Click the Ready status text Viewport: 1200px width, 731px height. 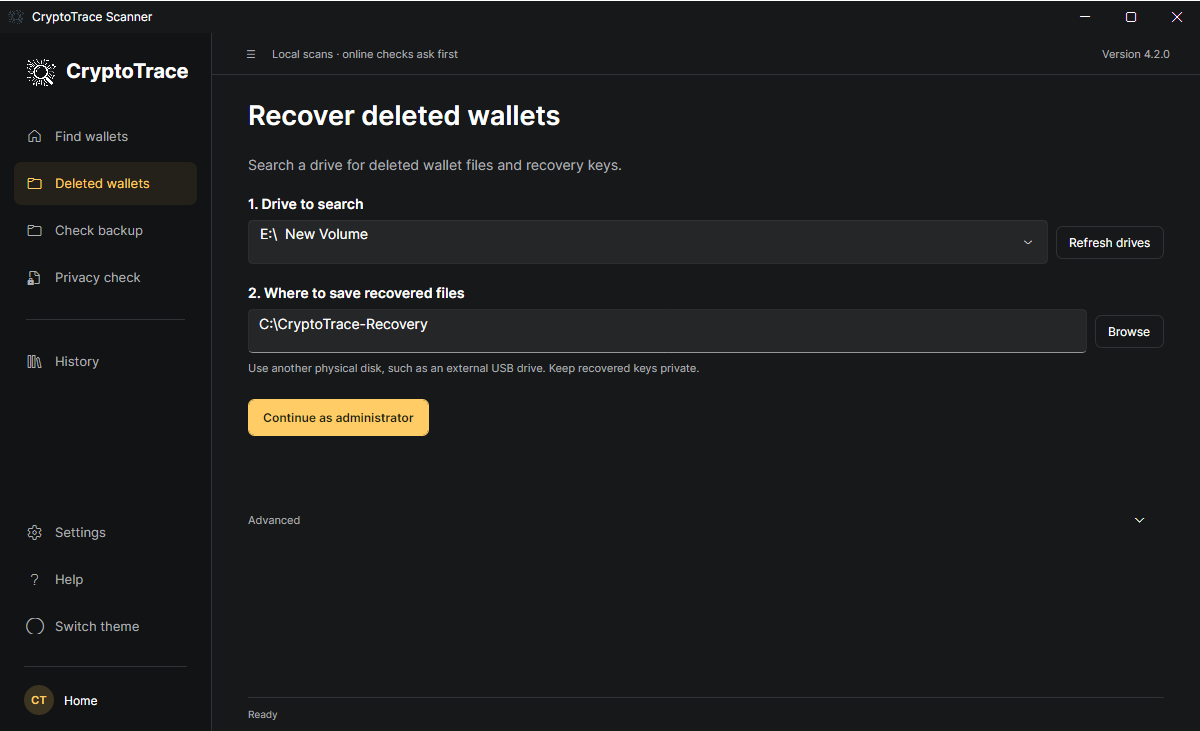click(263, 715)
